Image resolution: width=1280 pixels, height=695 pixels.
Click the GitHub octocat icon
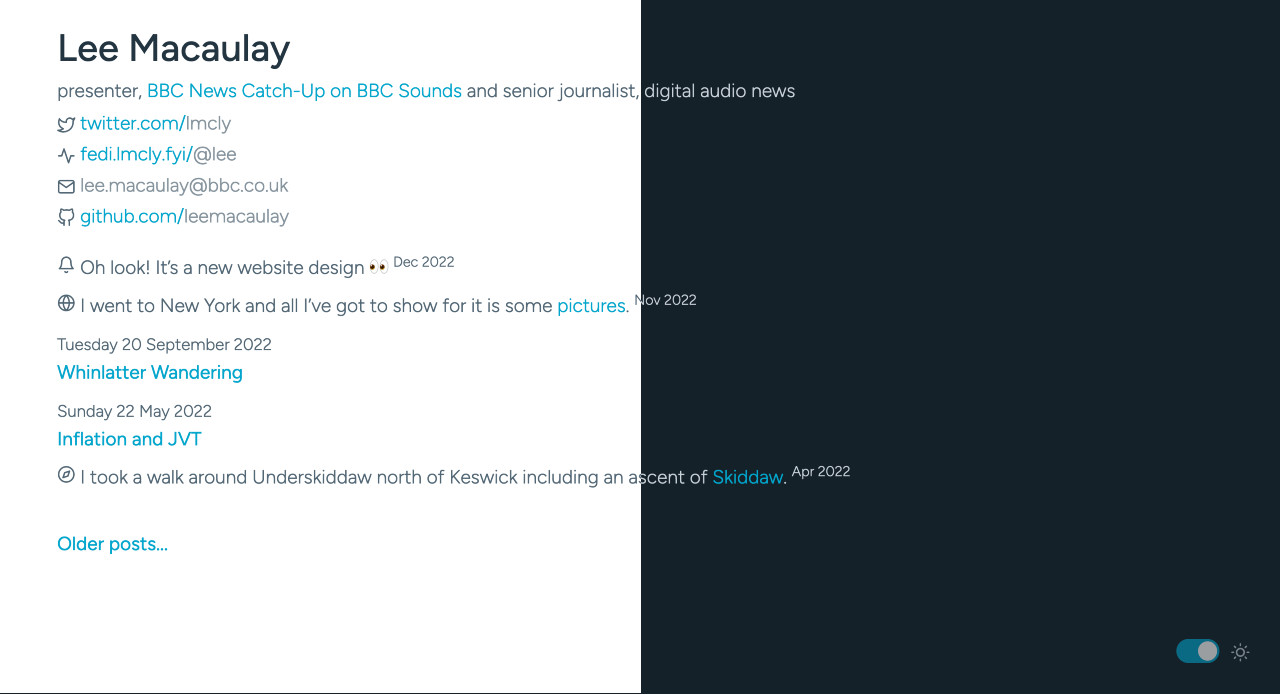(x=66, y=217)
